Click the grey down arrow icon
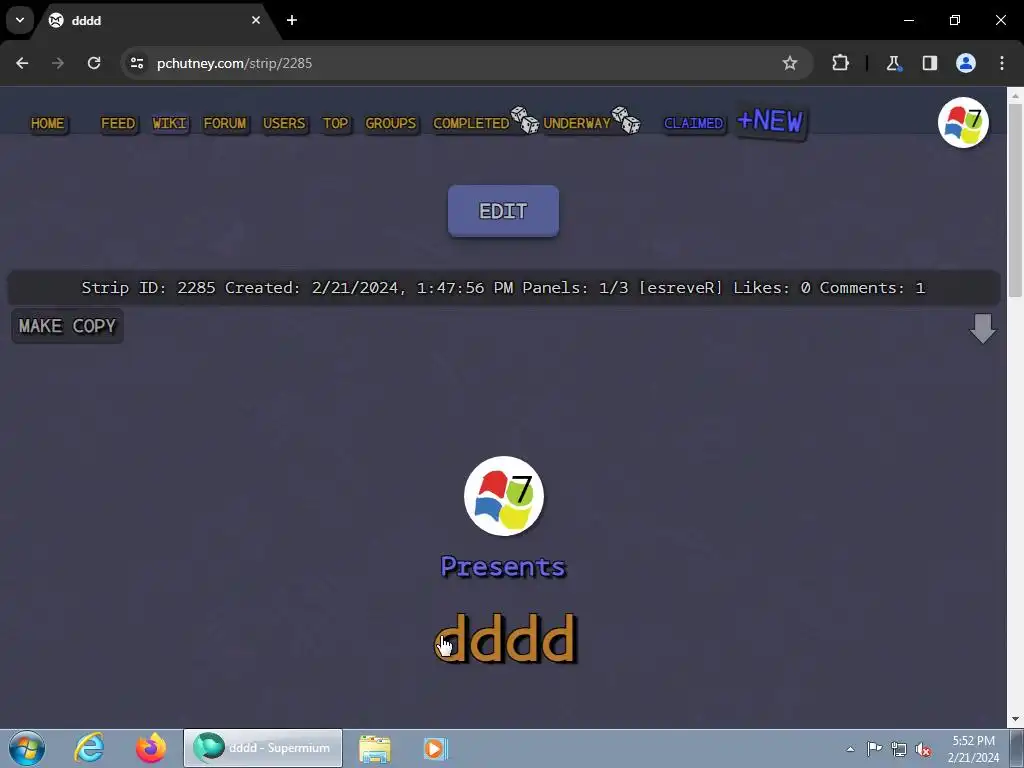 (982, 328)
